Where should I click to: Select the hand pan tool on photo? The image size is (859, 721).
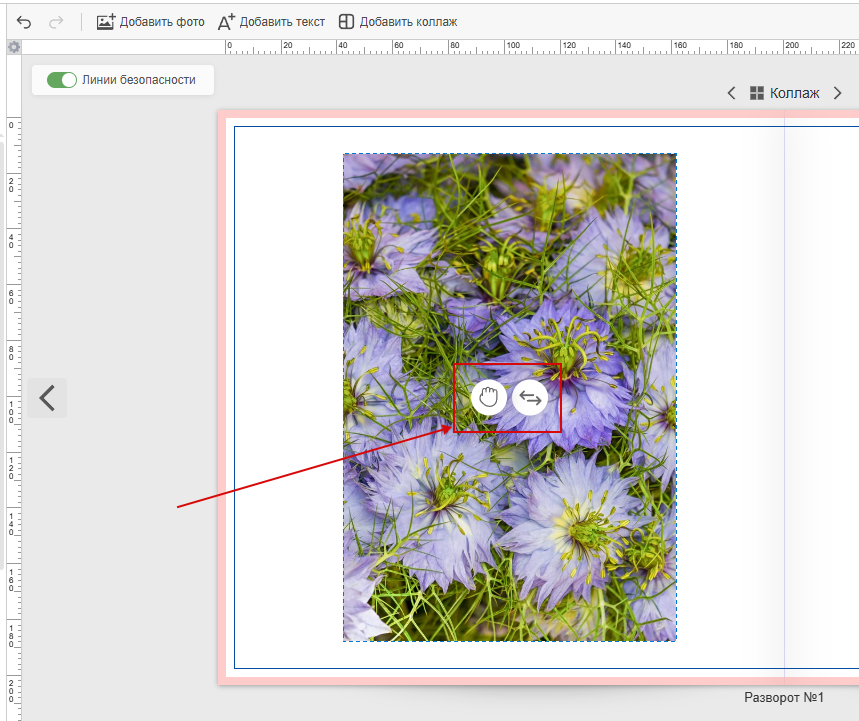488,397
